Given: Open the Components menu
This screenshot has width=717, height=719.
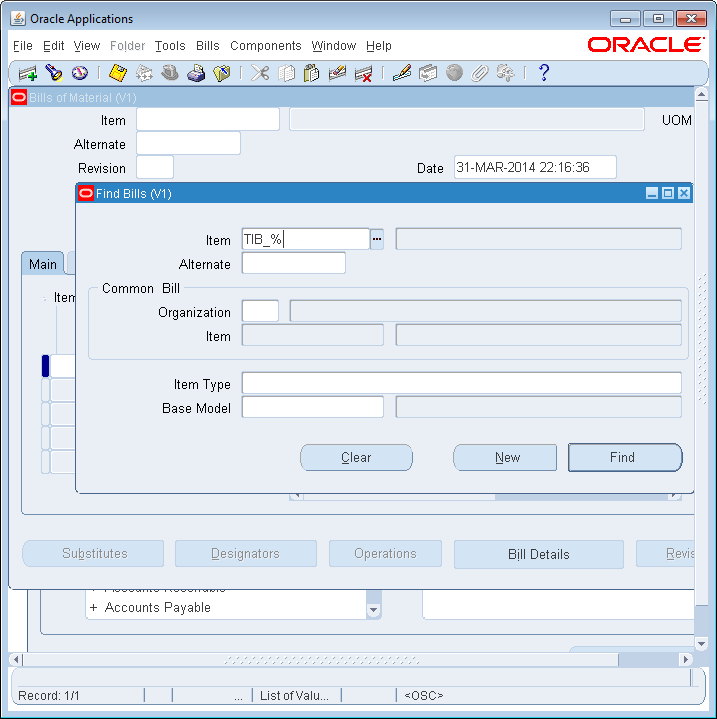Looking at the screenshot, I should [265, 46].
